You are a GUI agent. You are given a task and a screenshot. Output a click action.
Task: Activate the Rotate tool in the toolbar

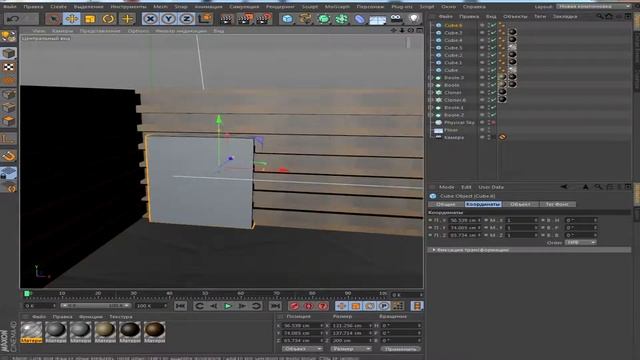point(108,19)
